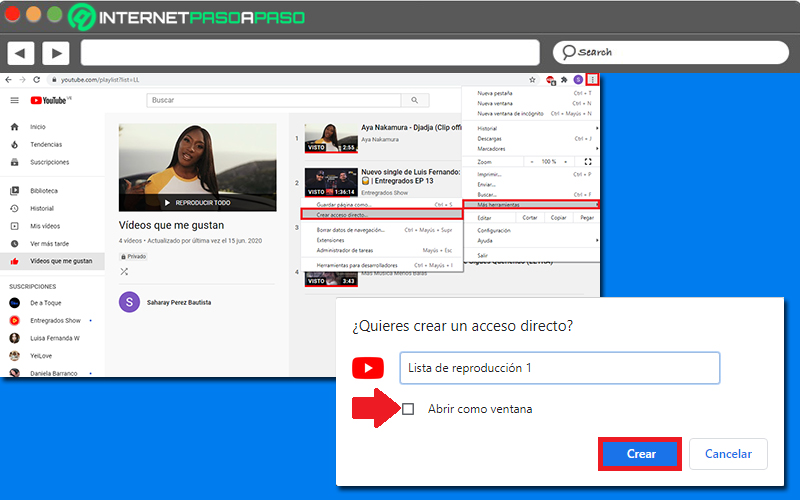This screenshot has height=500, width=800.
Task: Open the purple Chrome profile avatar
Action: [x=578, y=80]
